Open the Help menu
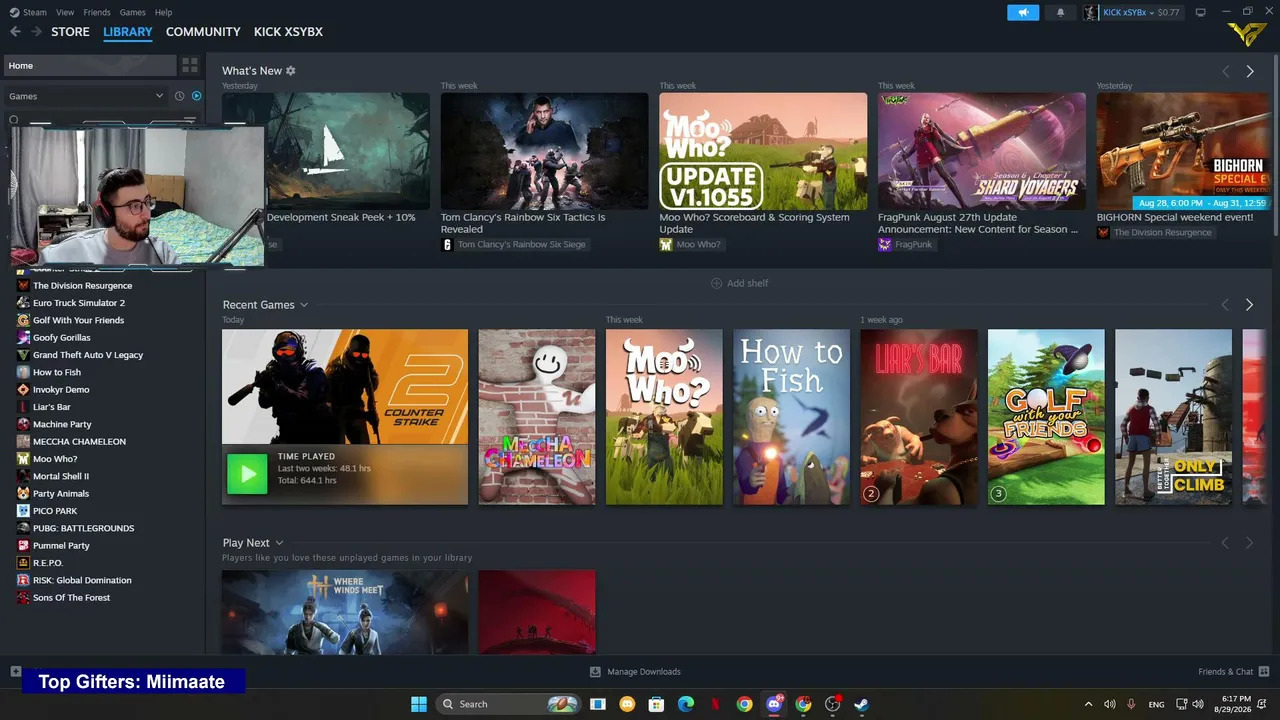 click(x=163, y=13)
